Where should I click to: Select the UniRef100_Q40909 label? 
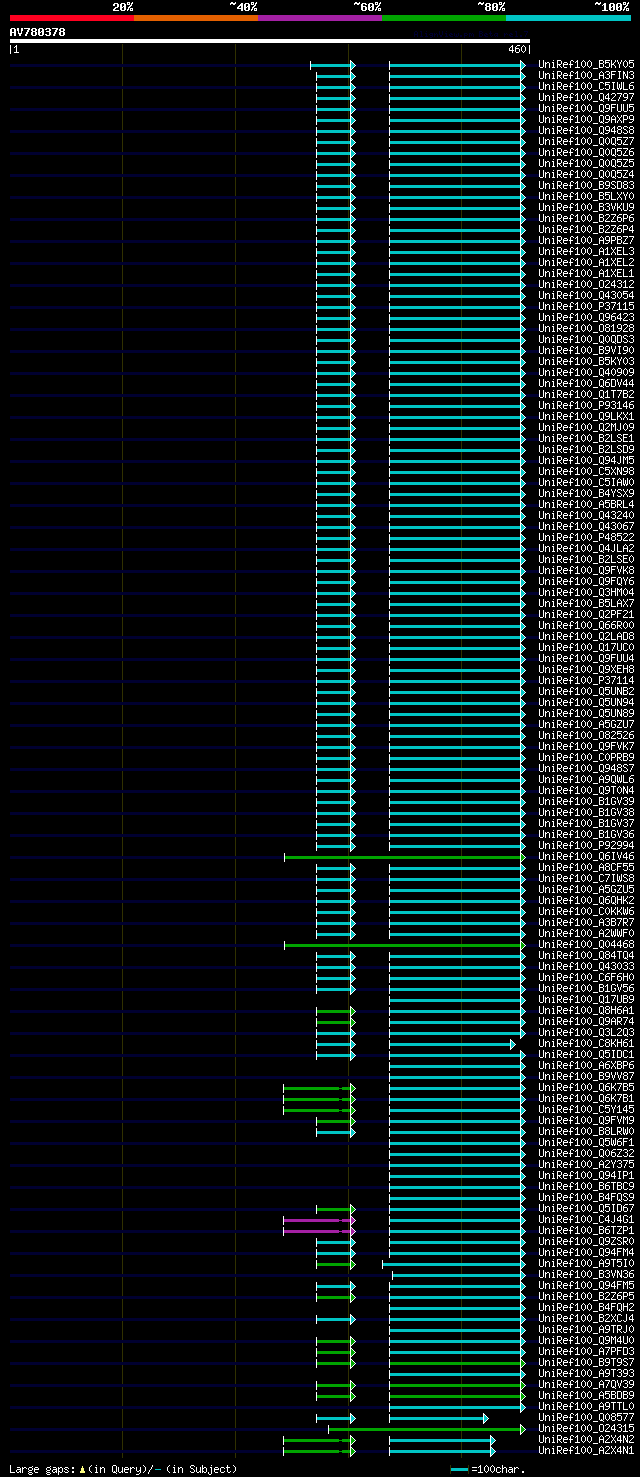(586, 372)
